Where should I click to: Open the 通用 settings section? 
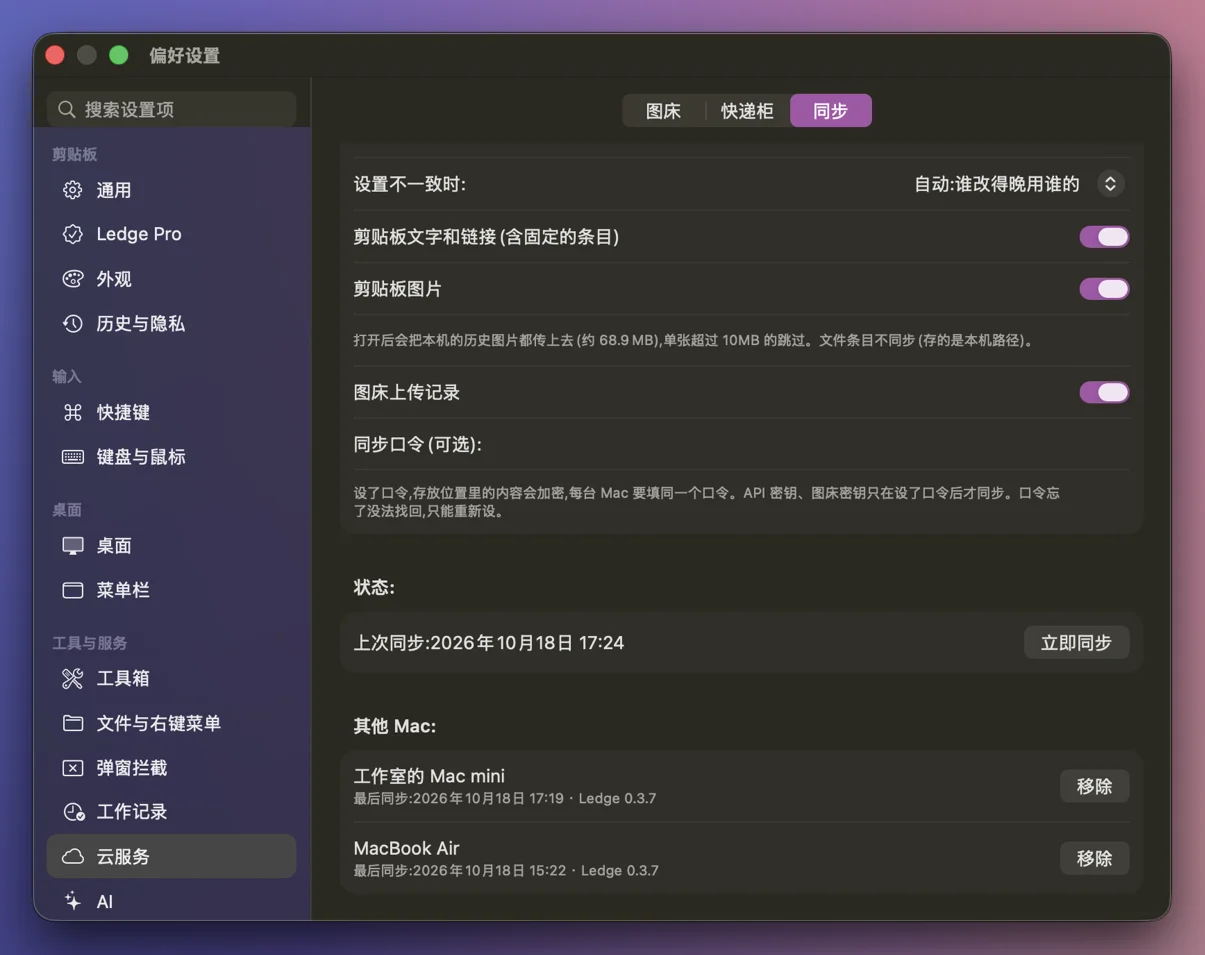(172, 190)
